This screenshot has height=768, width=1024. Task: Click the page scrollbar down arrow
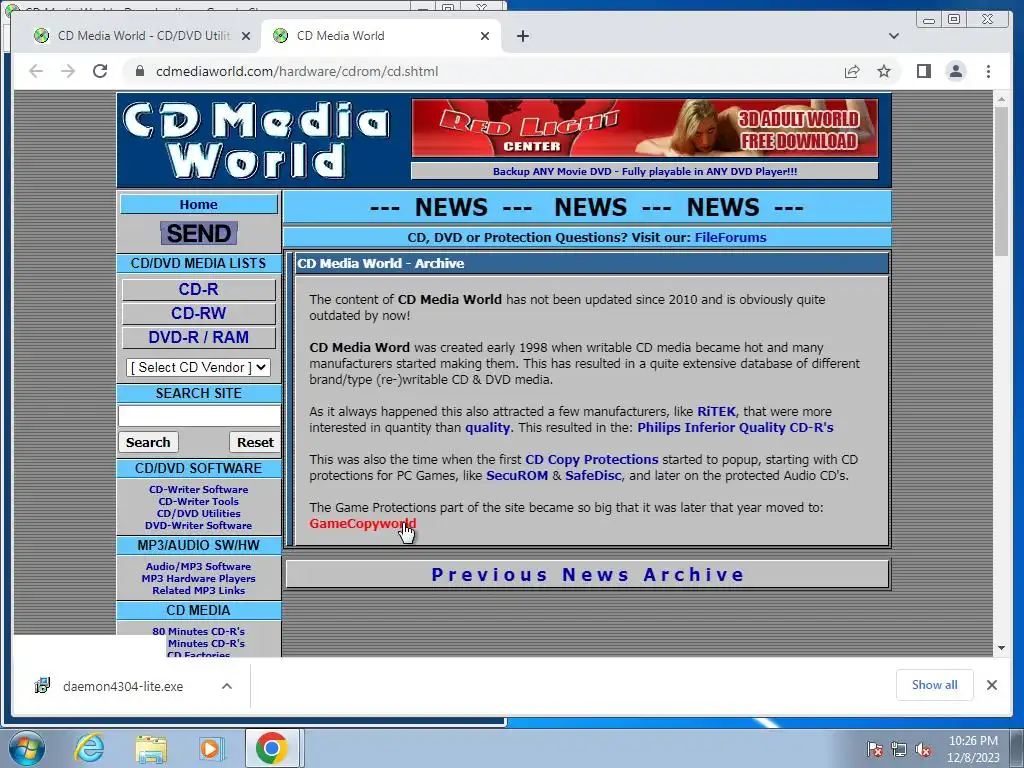click(1001, 648)
